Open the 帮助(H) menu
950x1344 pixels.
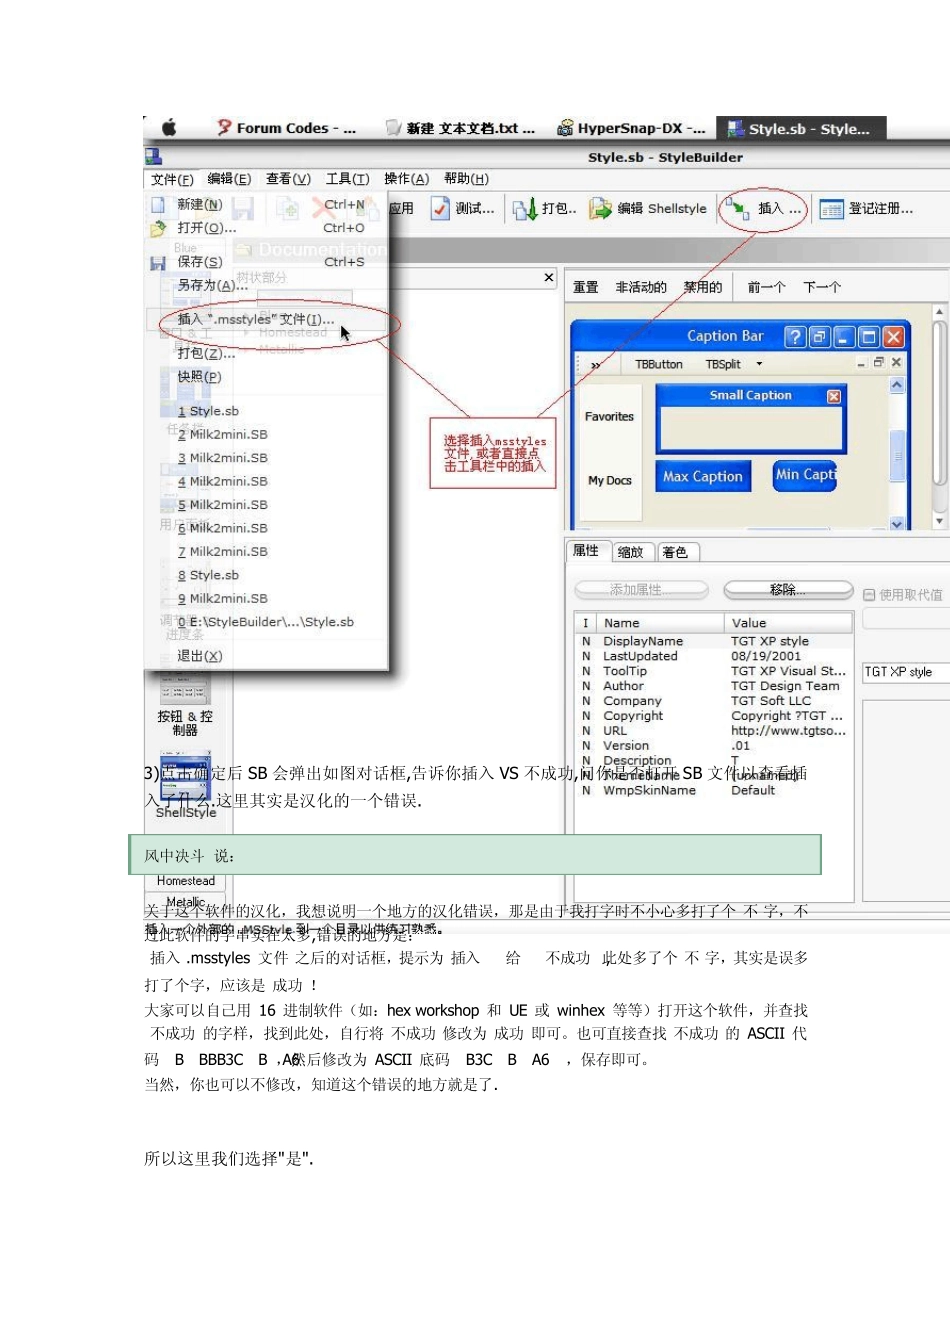466,179
